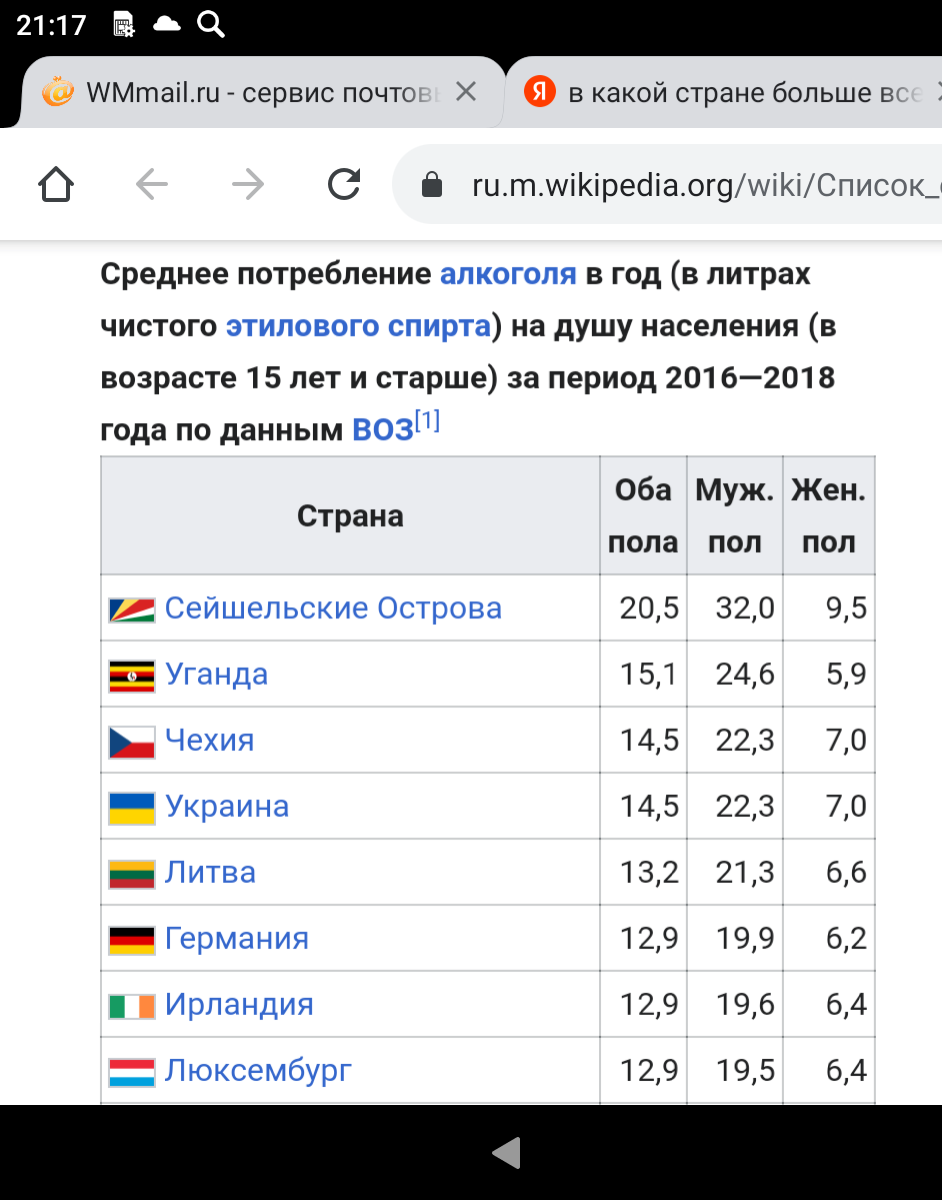Follow the ВОЗ link
The height and width of the screenshot is (1200, 942).
[x=382, y=430]
